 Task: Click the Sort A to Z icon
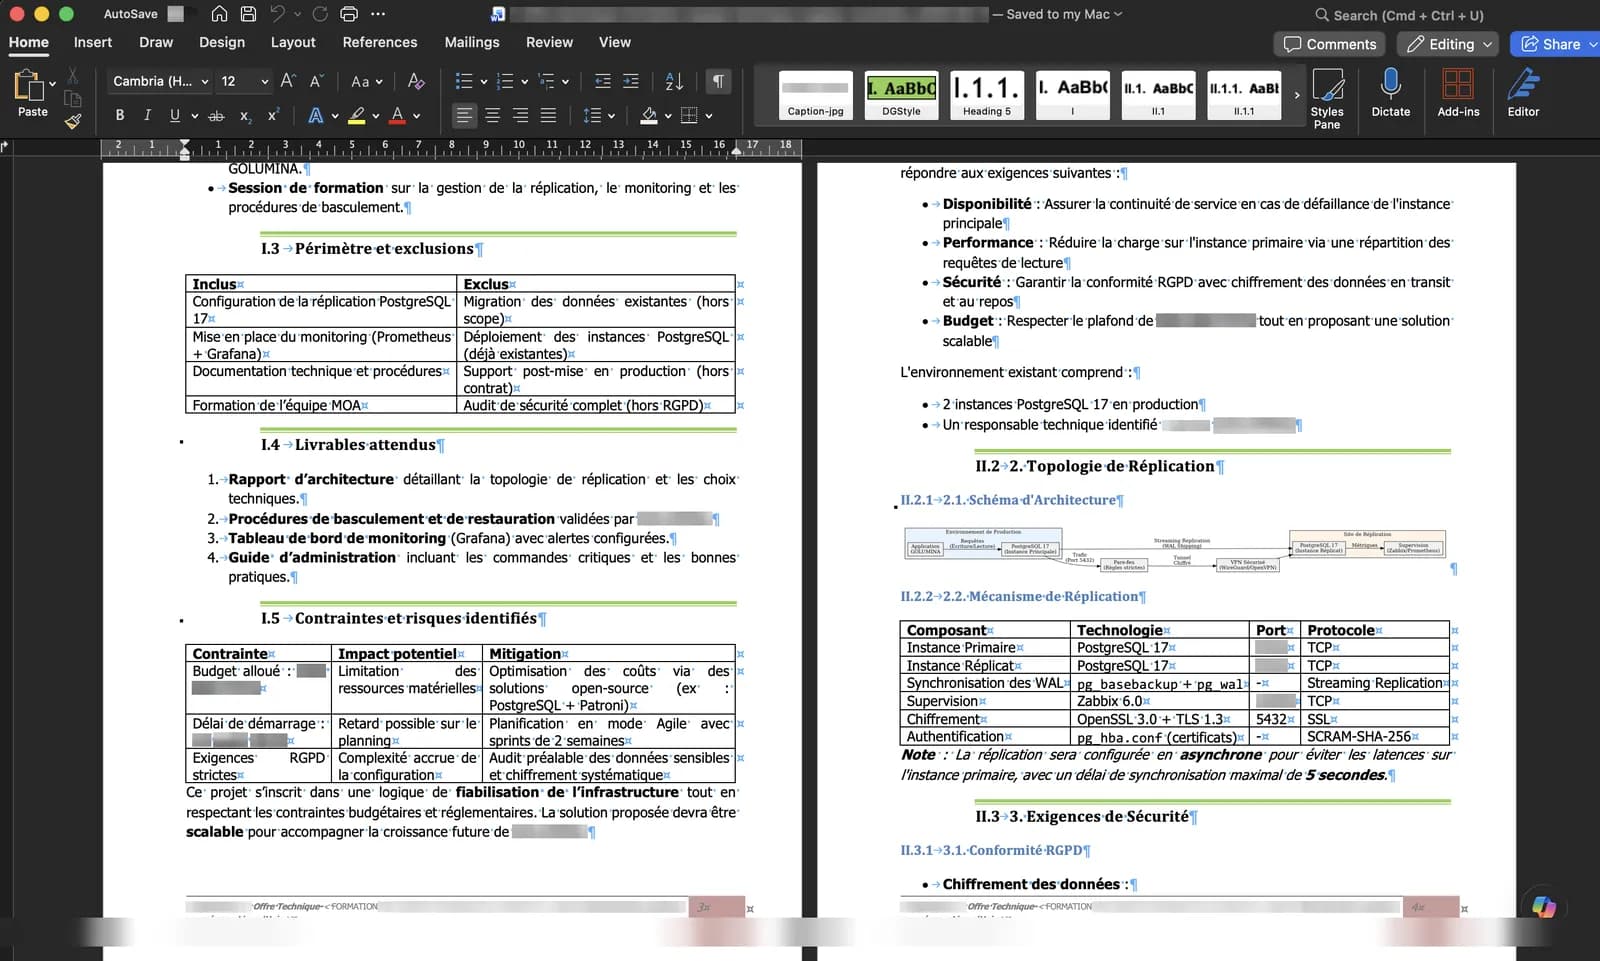click(674, 81)
